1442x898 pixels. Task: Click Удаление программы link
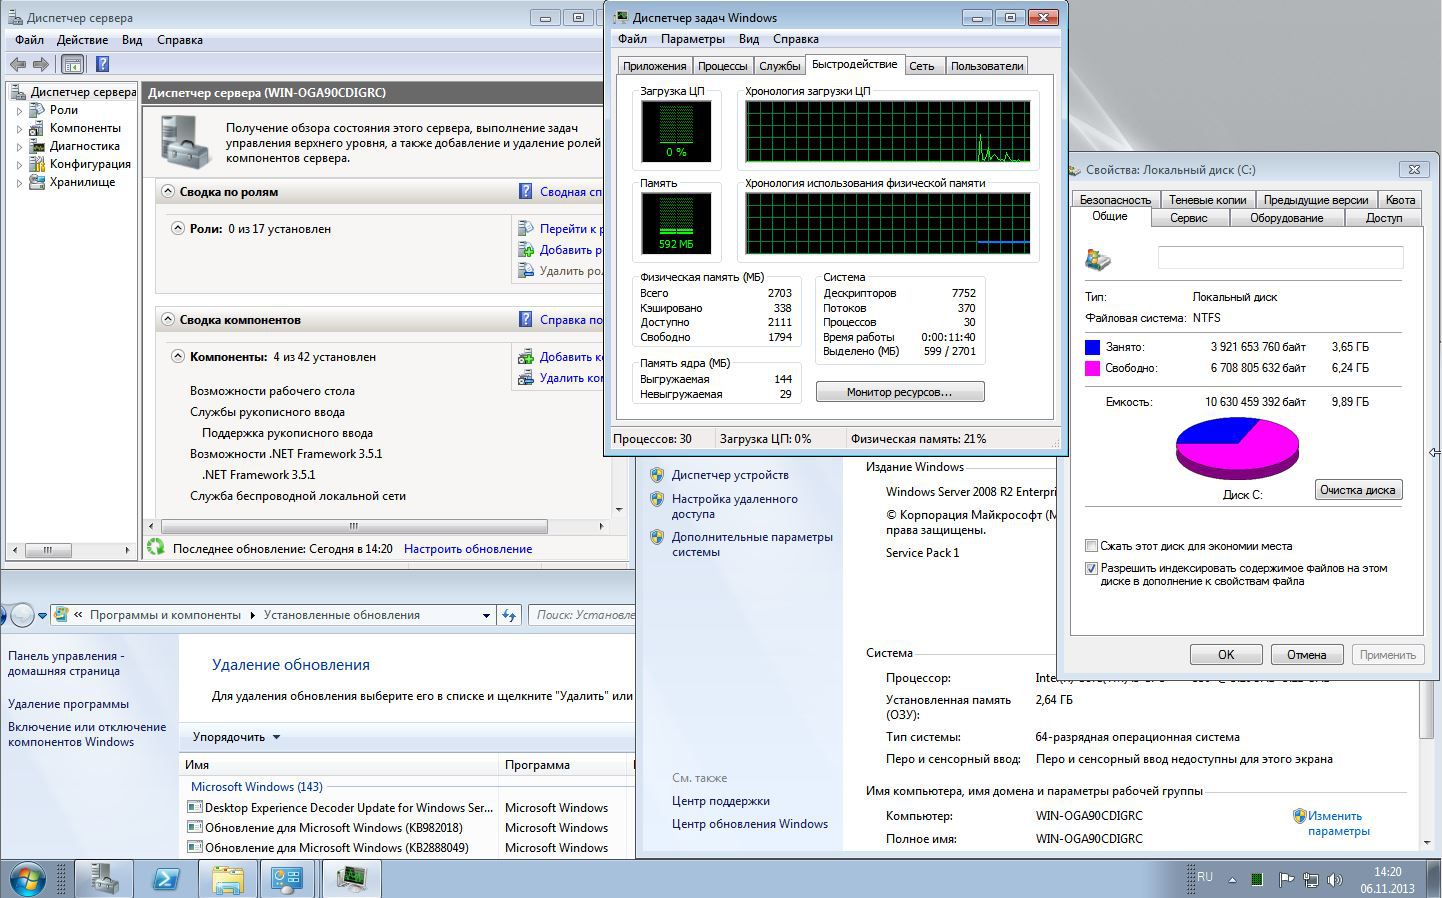(x=68, y=704)
